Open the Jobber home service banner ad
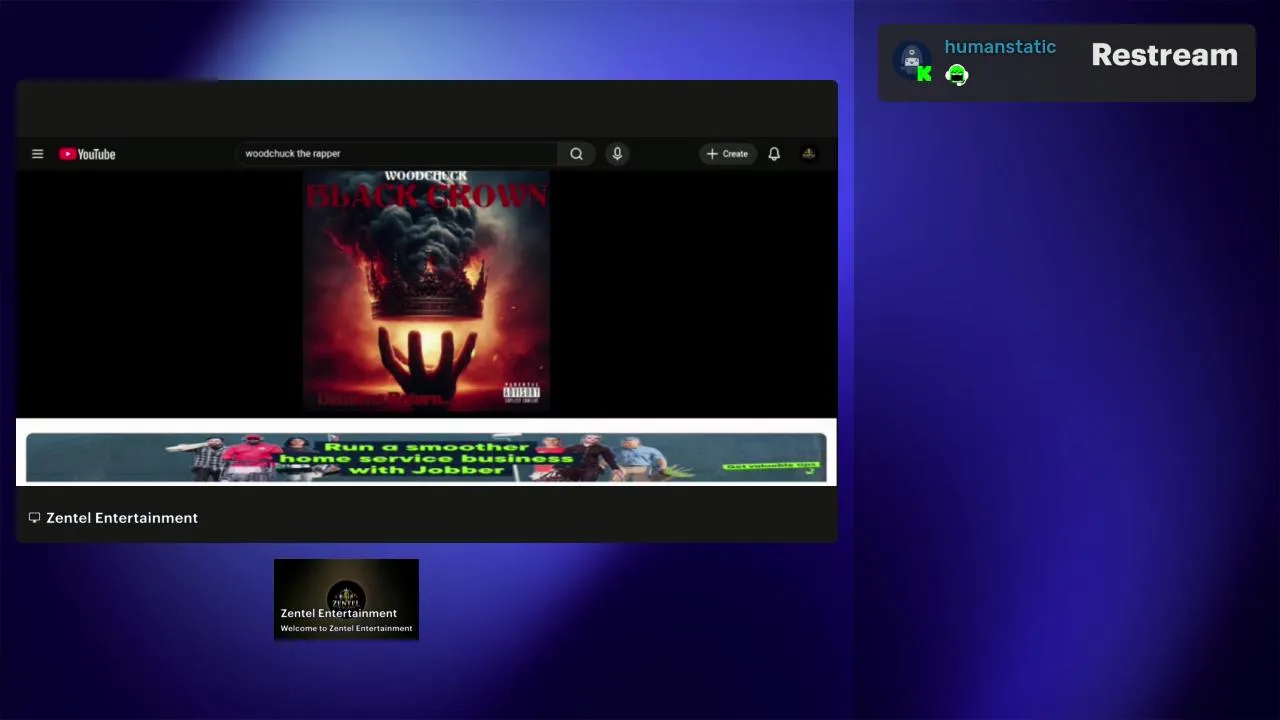 [x=426, y=458]
